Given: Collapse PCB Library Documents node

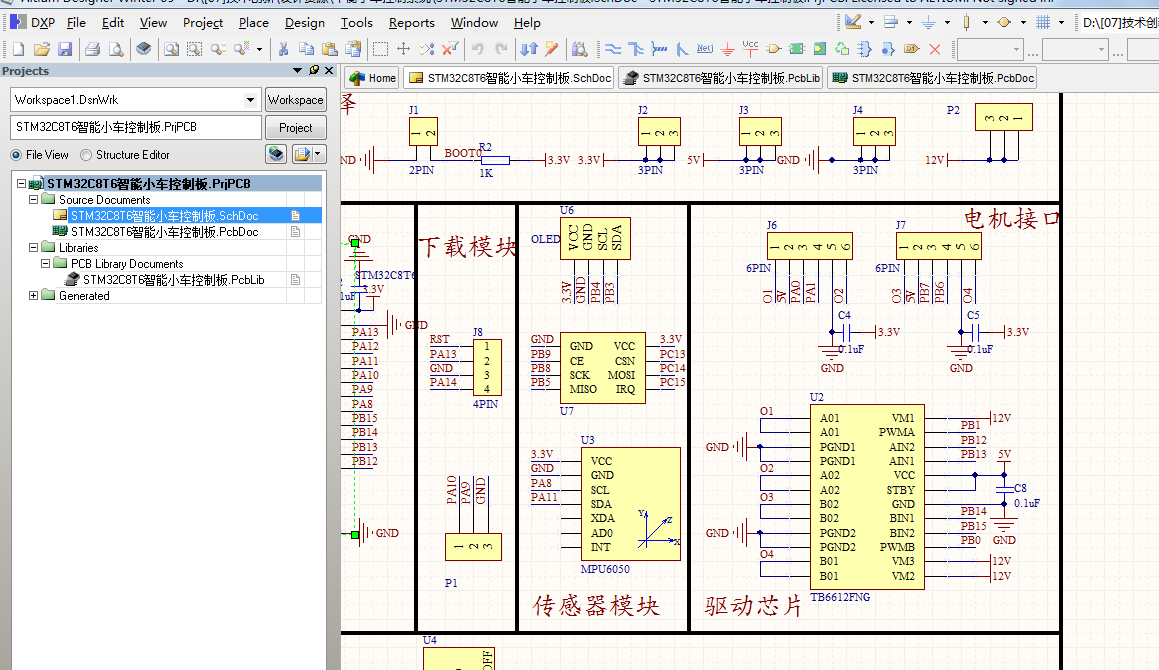Looking at the screenshot, I should click(x=45, y=263).
